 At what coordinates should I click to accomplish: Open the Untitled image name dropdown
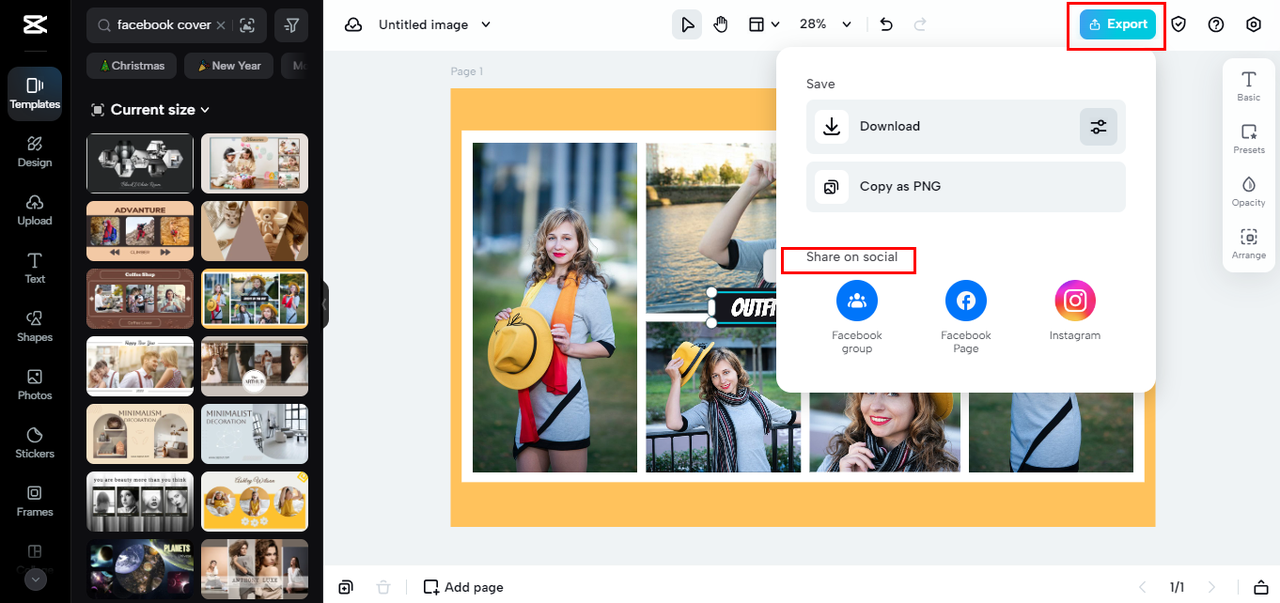pos(435,25)
